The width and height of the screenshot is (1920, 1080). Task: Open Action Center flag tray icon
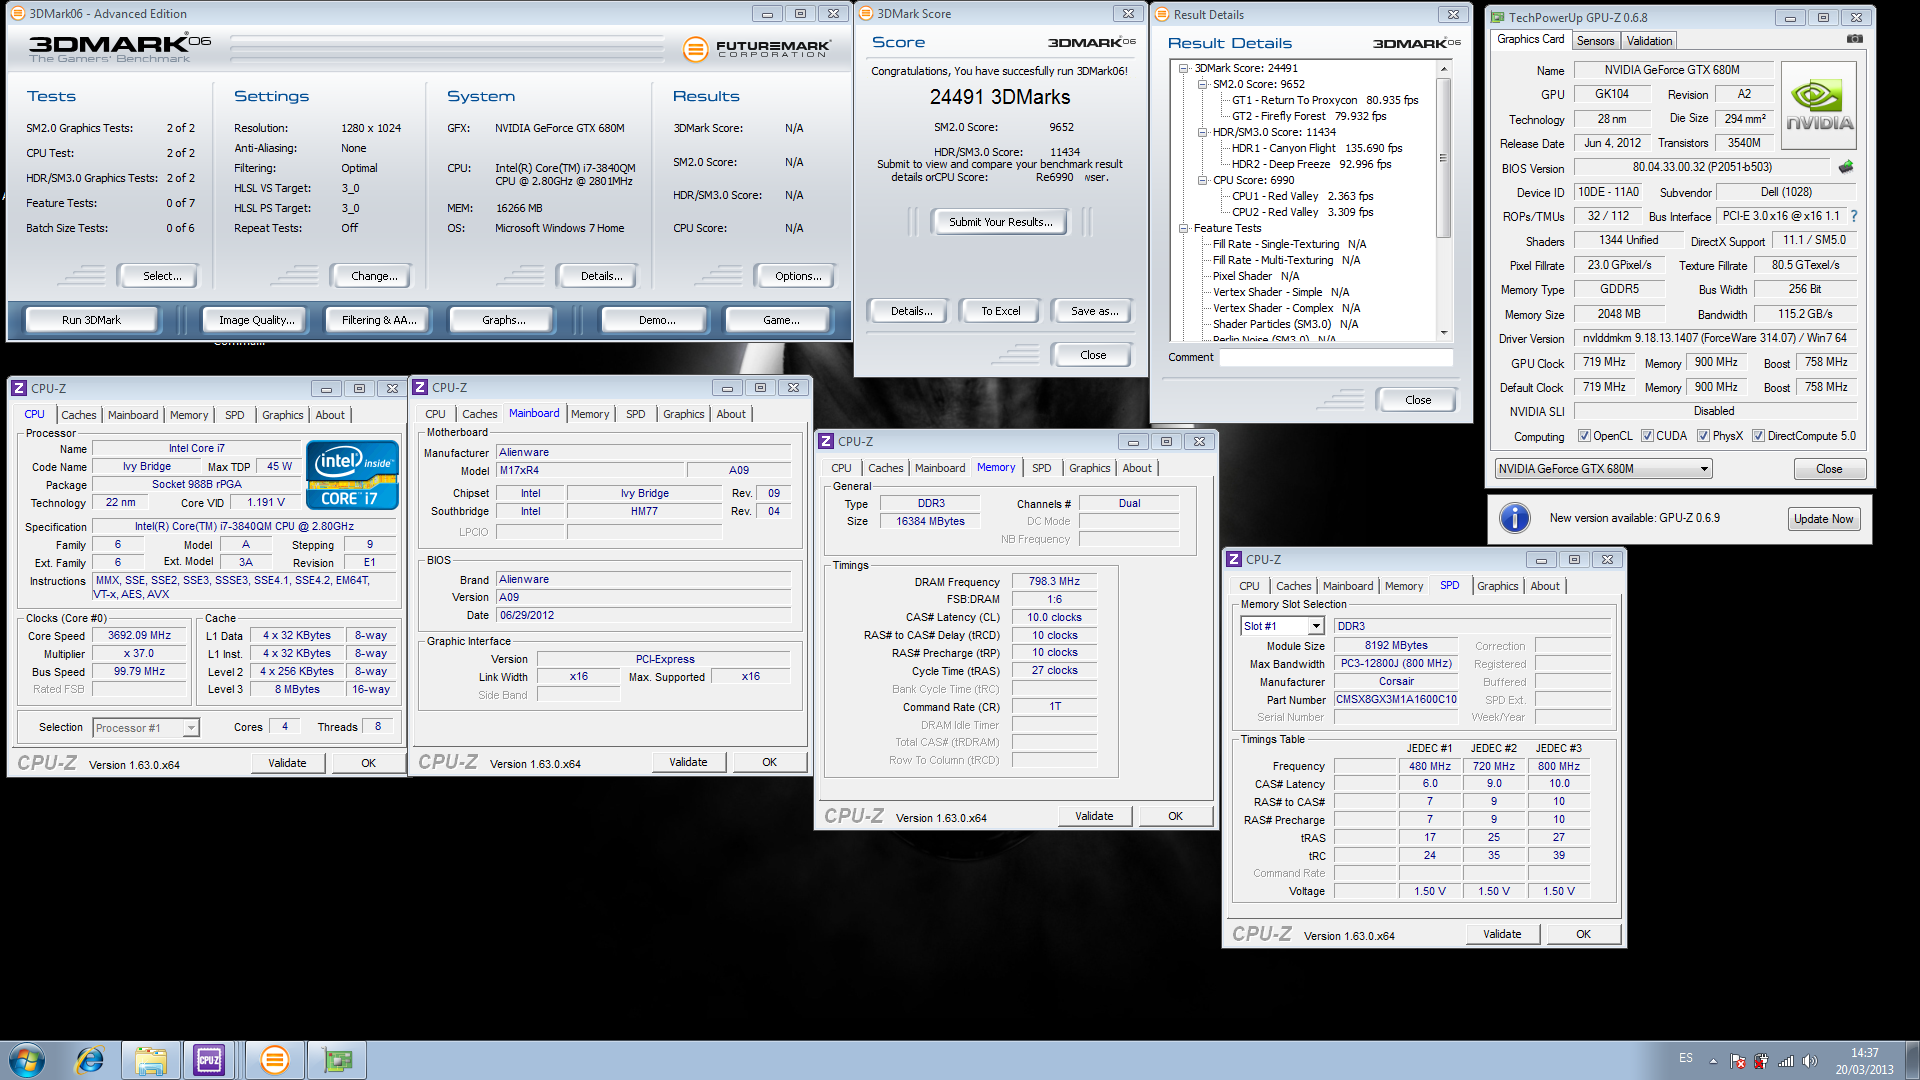pos(1737,1061)
